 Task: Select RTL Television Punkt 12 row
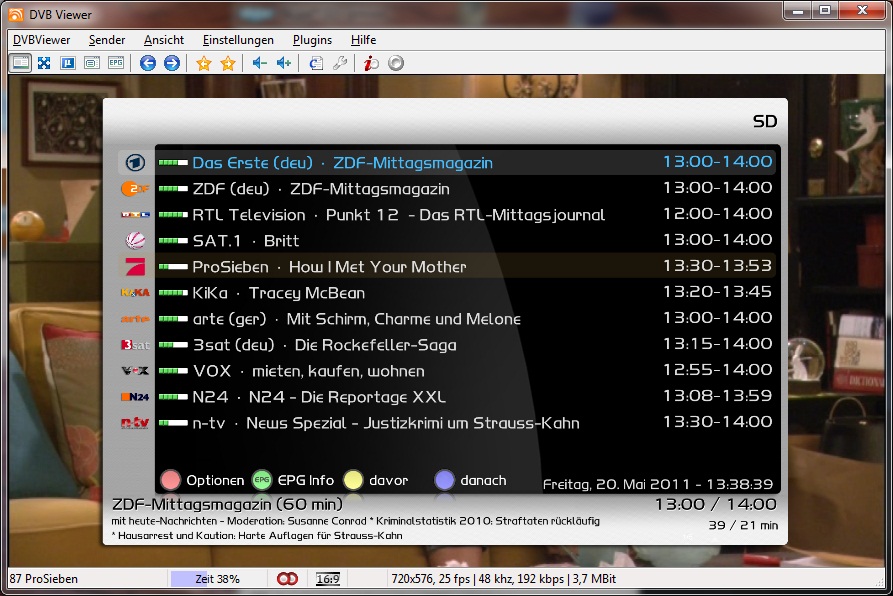(466, 215)
